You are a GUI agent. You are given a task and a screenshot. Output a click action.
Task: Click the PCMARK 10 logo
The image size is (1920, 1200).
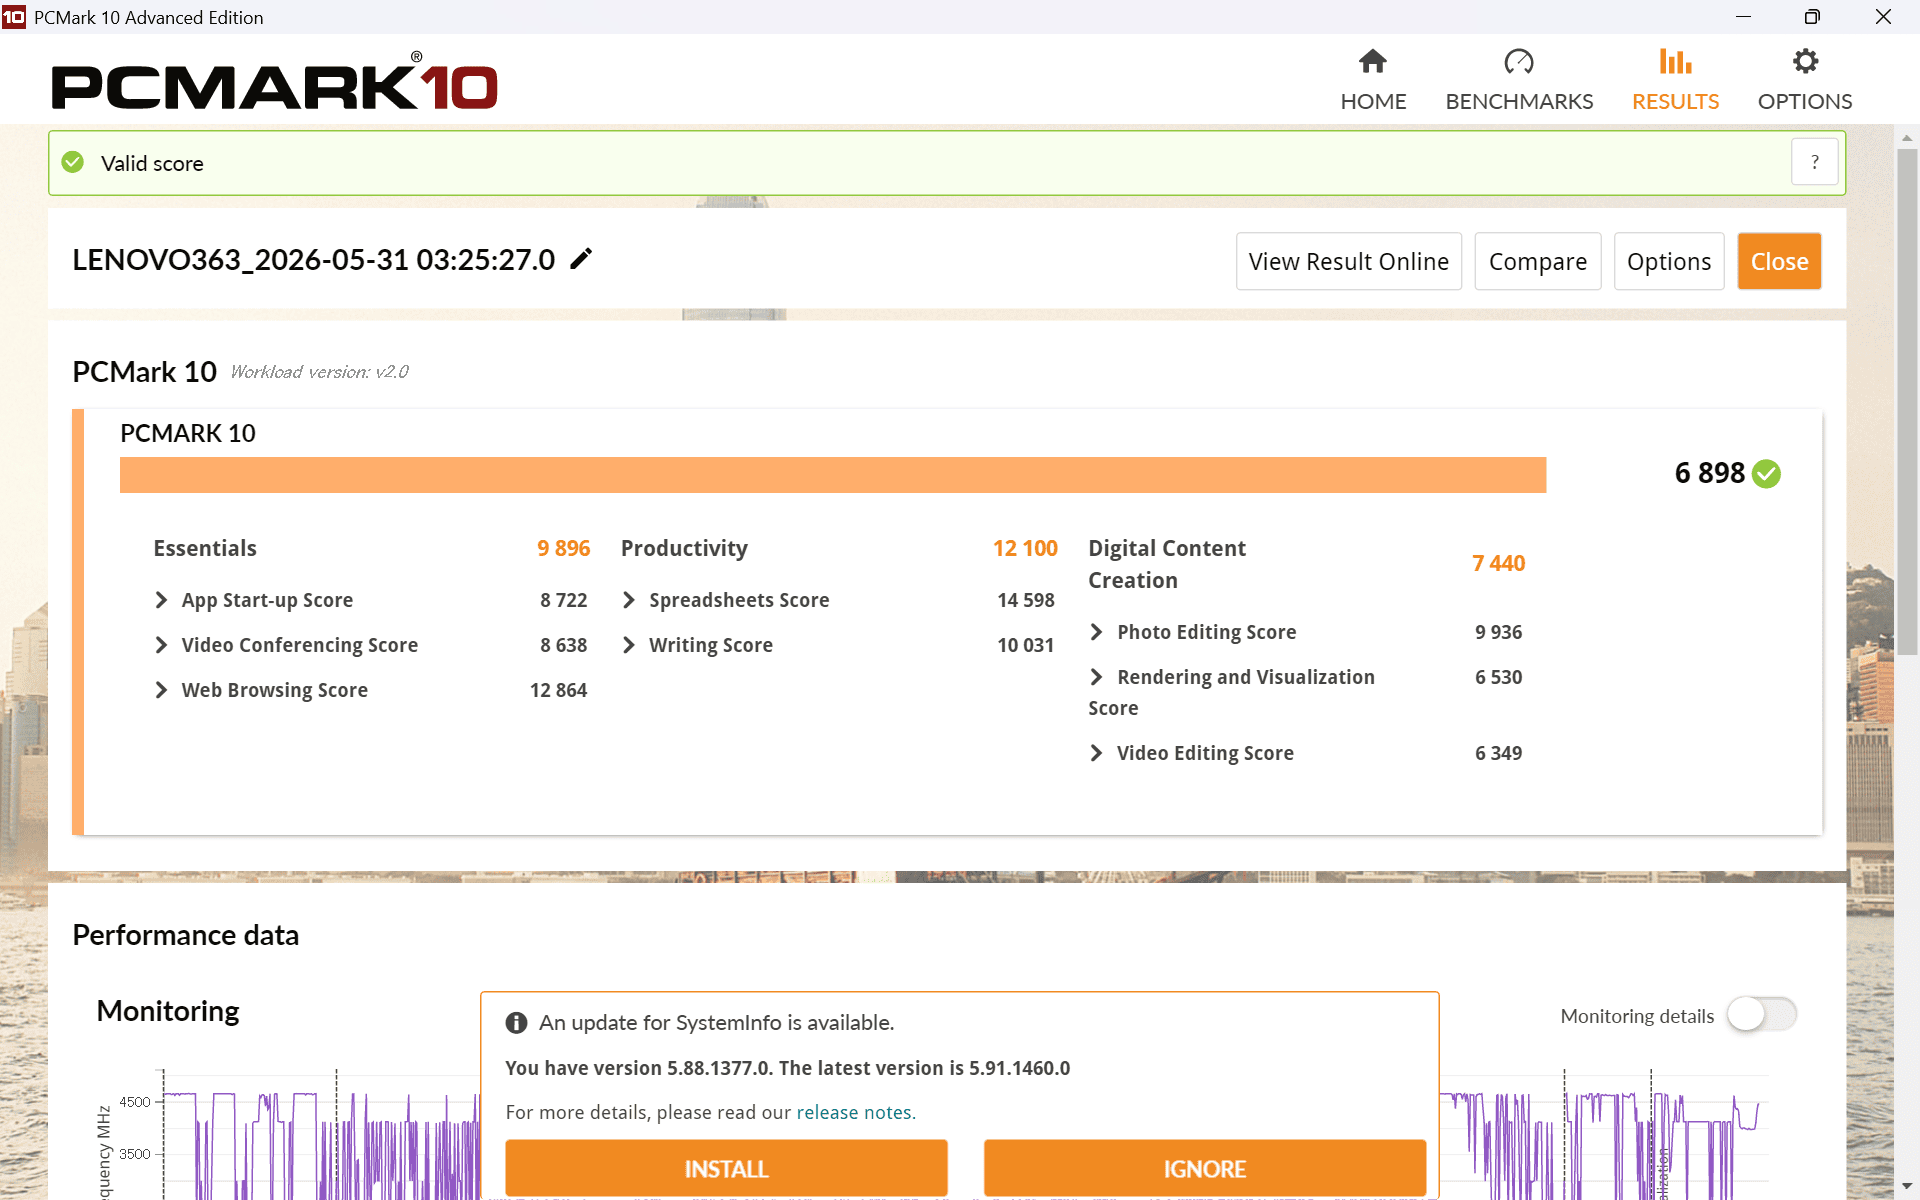click(274, 82)
